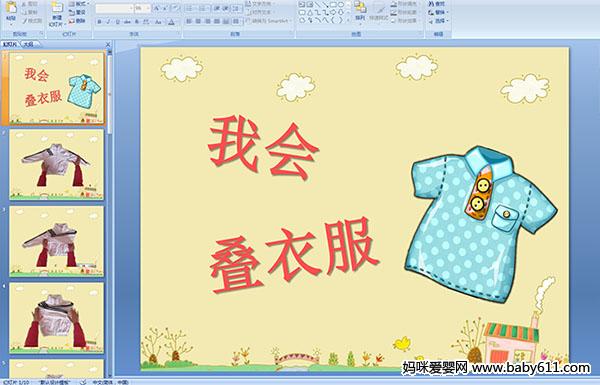Toggle Bold formatting
The width and height of the screenshot is (600, 385).
(x=99, y=22)
